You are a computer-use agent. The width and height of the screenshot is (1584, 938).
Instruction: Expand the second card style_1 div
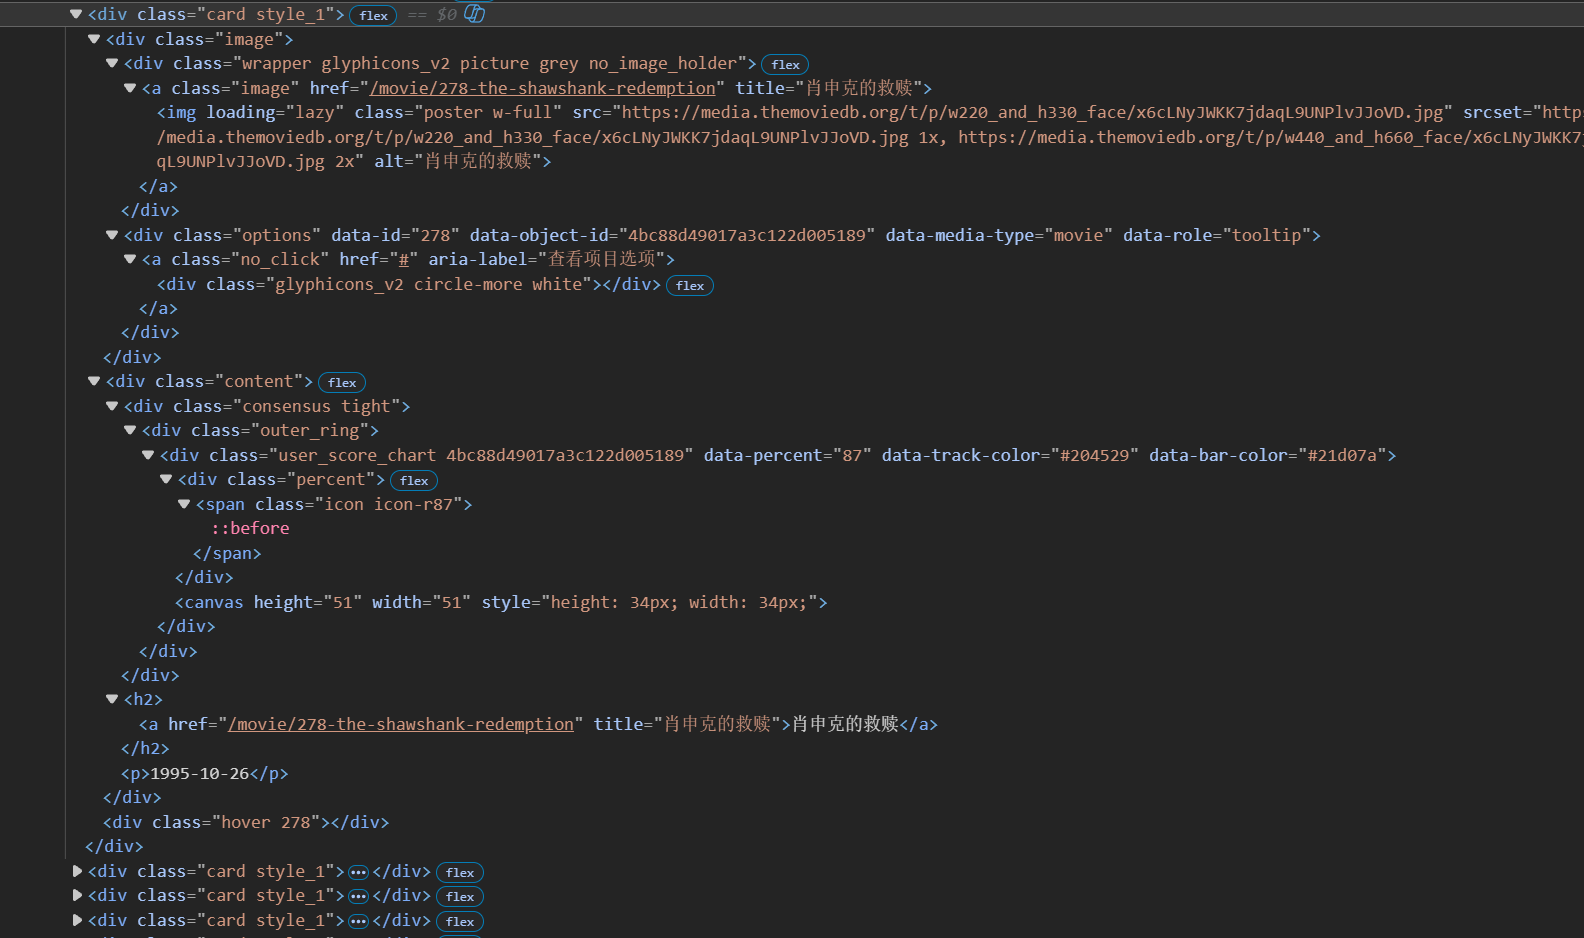(77, 871)
